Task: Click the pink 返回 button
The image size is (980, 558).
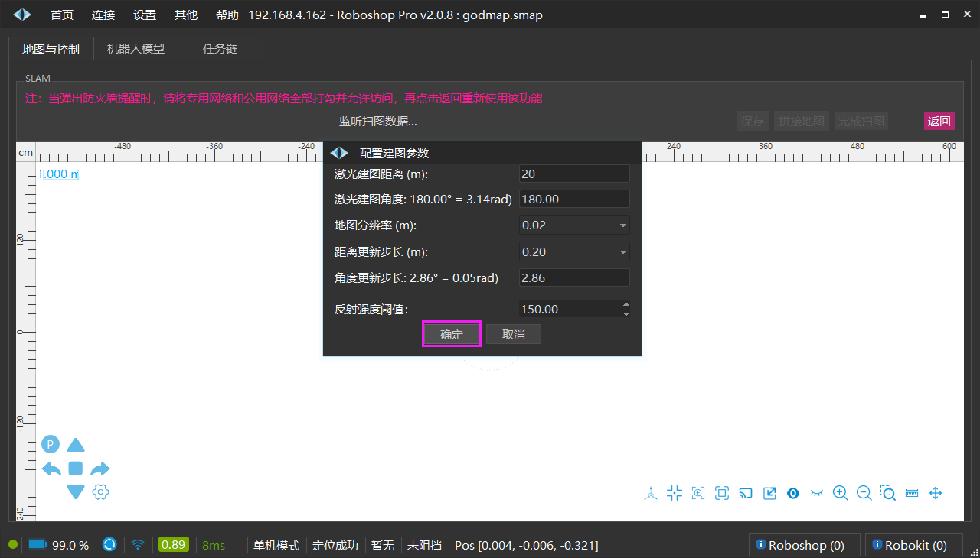Action: point(938,121)
